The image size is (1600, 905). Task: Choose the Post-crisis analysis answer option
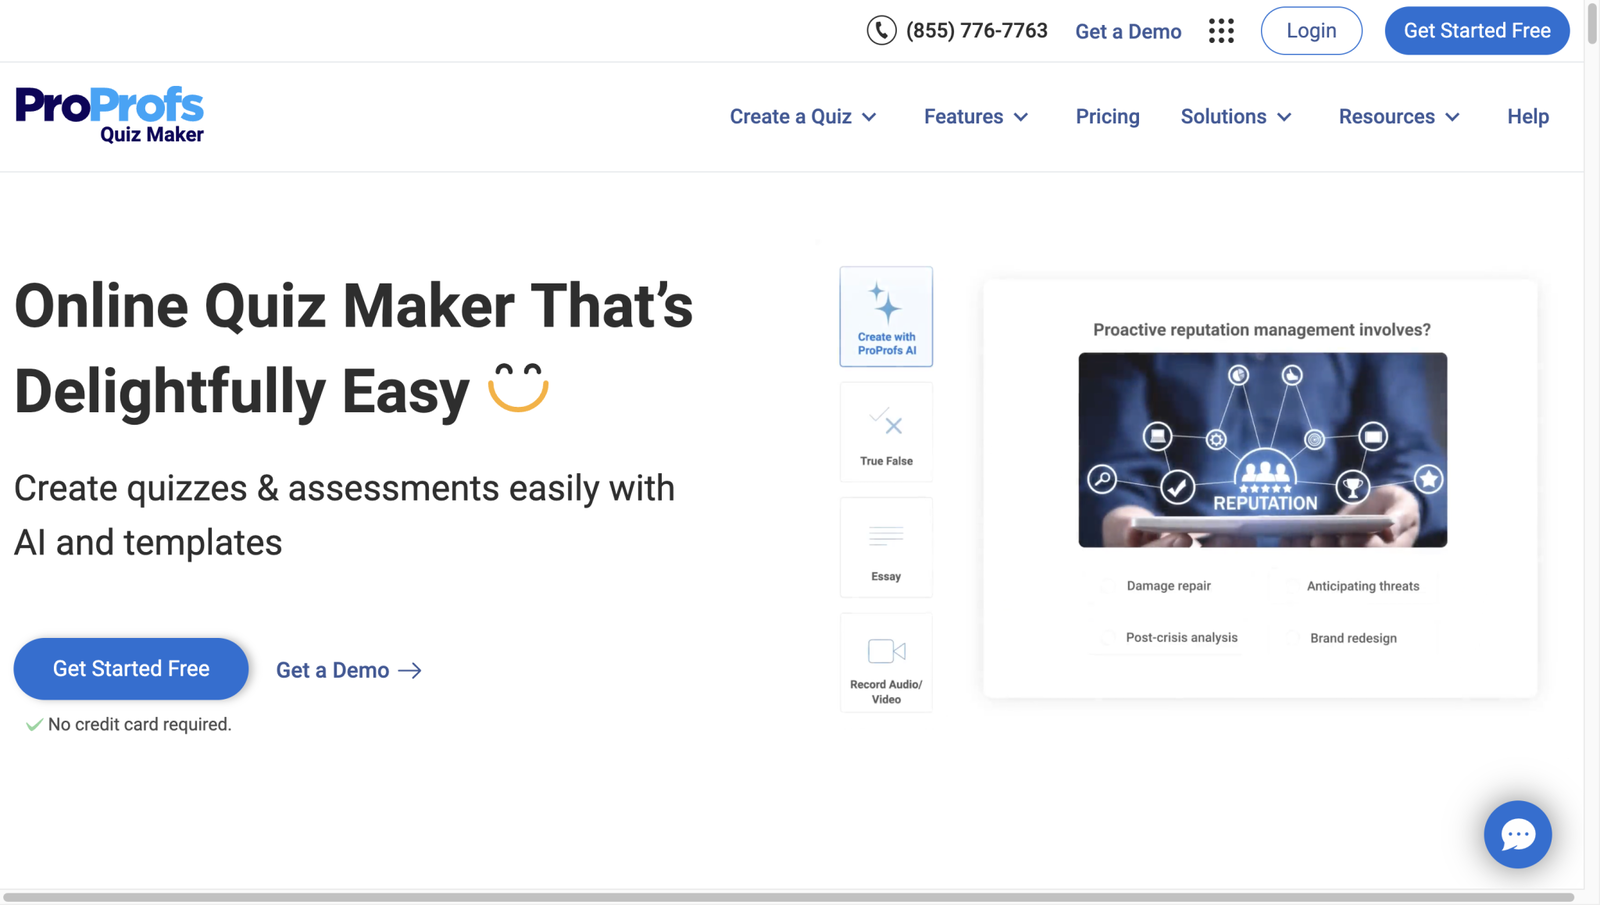[x=1181, y=637]
